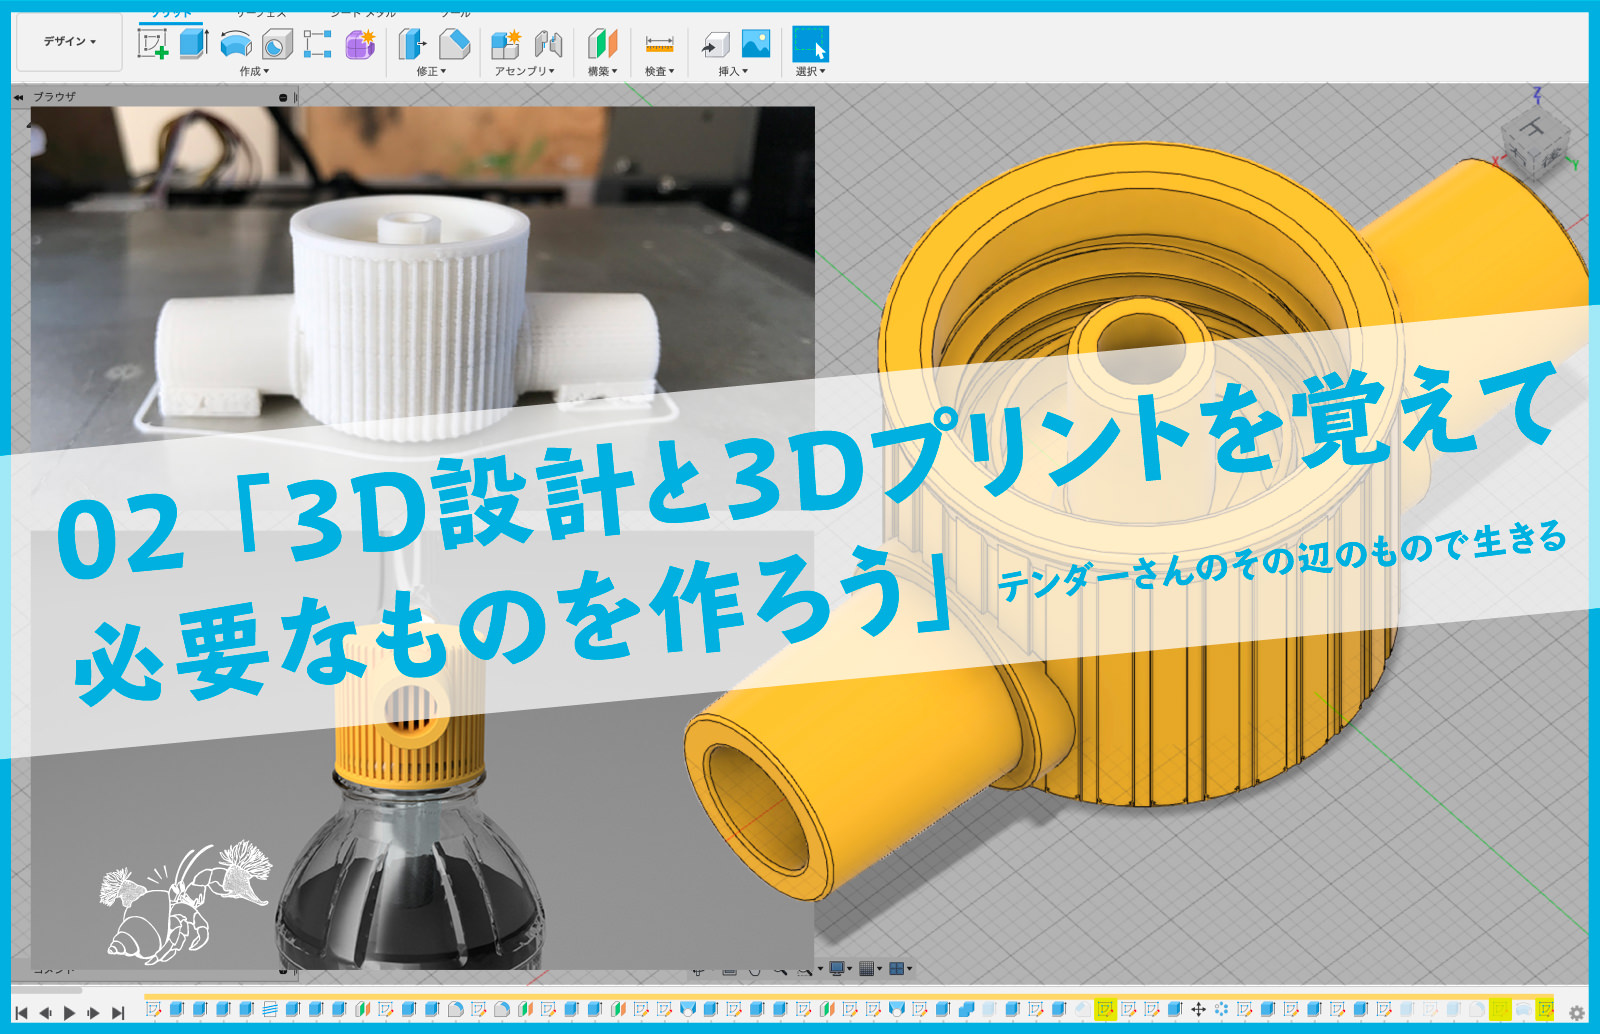Click the Measure ruler icon
Image resolution: width=1600 pixels, height=1034 pixels.
(x=659, y=44)
